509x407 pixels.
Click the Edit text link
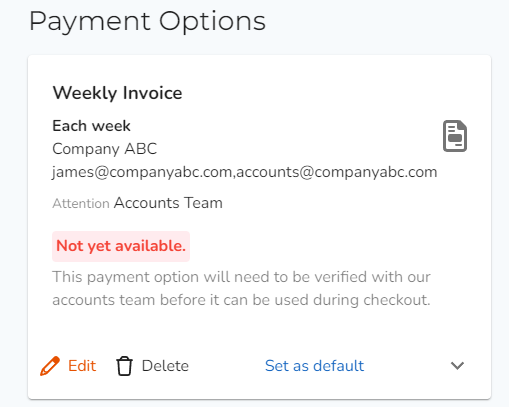click(x=82, y=366)
